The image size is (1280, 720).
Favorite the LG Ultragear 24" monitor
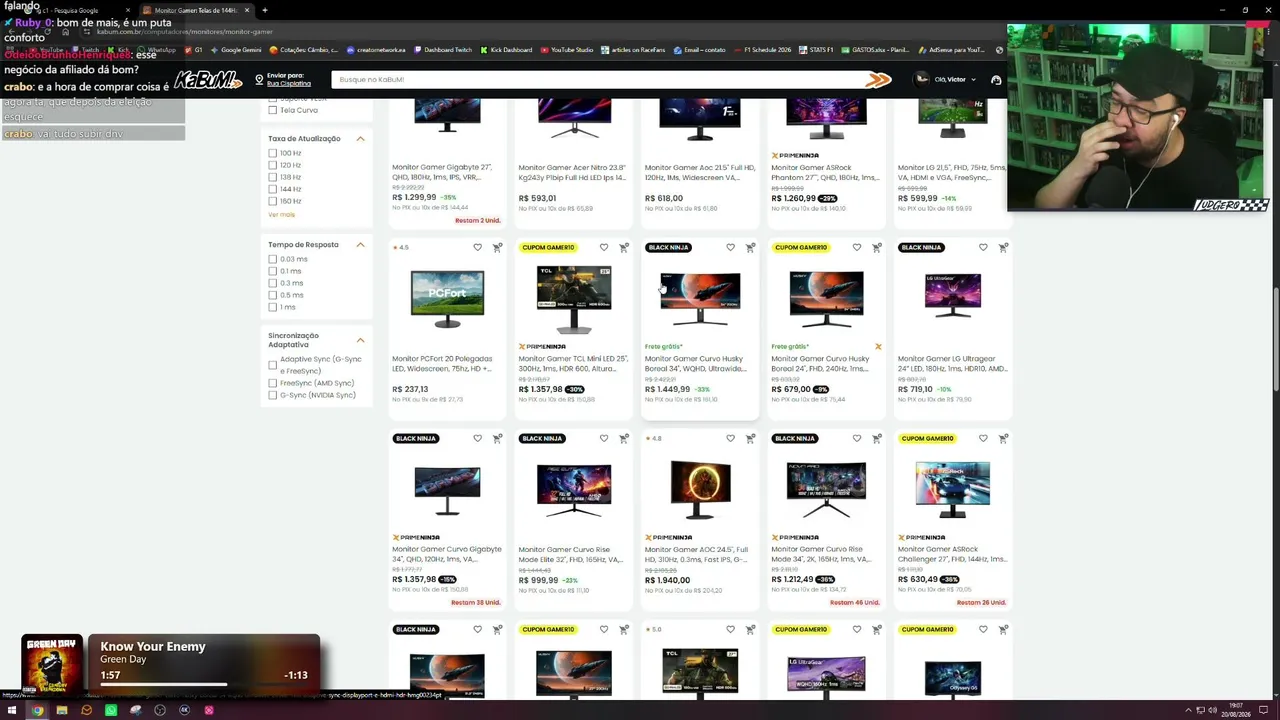point(983,247)
